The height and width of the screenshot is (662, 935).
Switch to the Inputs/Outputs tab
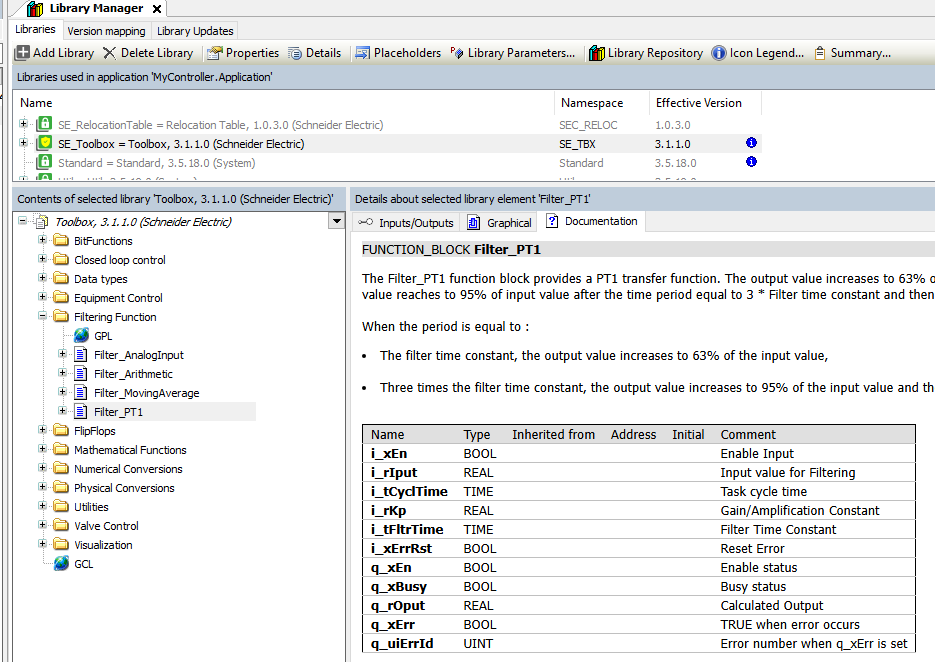tap(406, 223)
